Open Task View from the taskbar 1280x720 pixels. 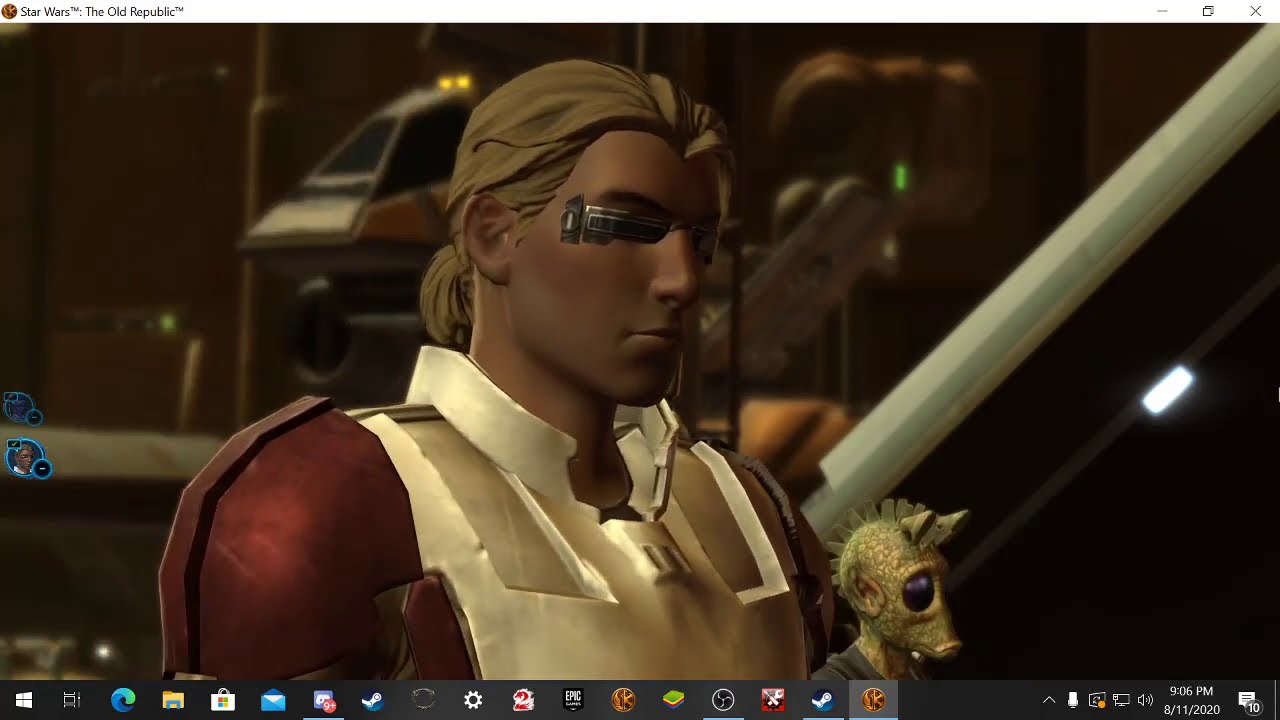point(72,700)
